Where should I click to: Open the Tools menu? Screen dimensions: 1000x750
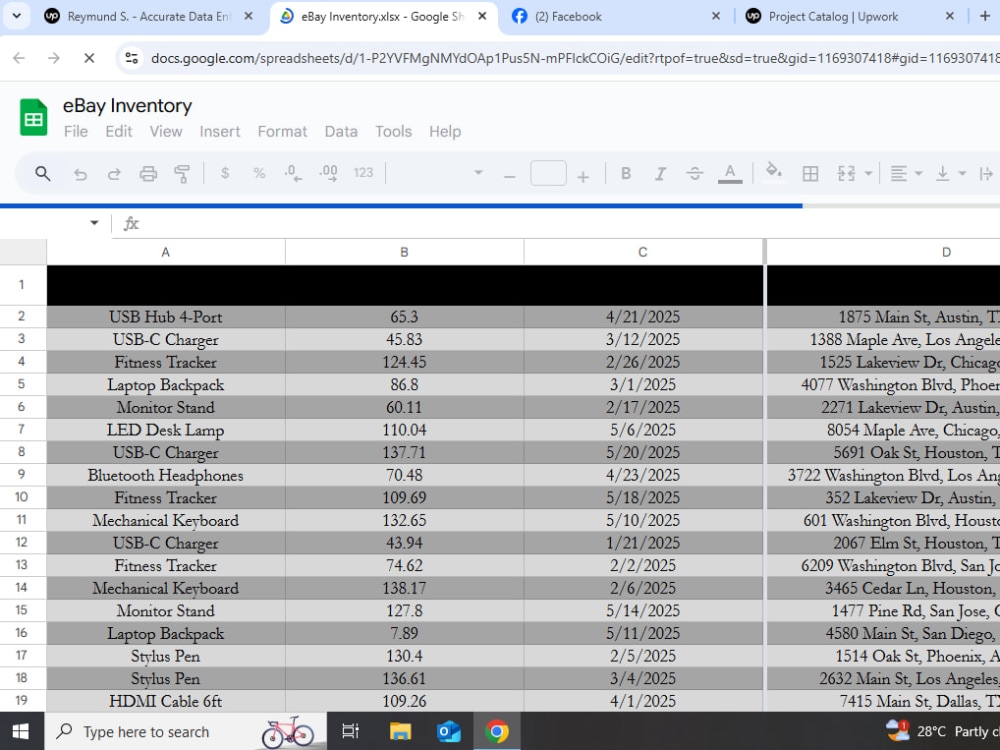[x=393, y=131]
